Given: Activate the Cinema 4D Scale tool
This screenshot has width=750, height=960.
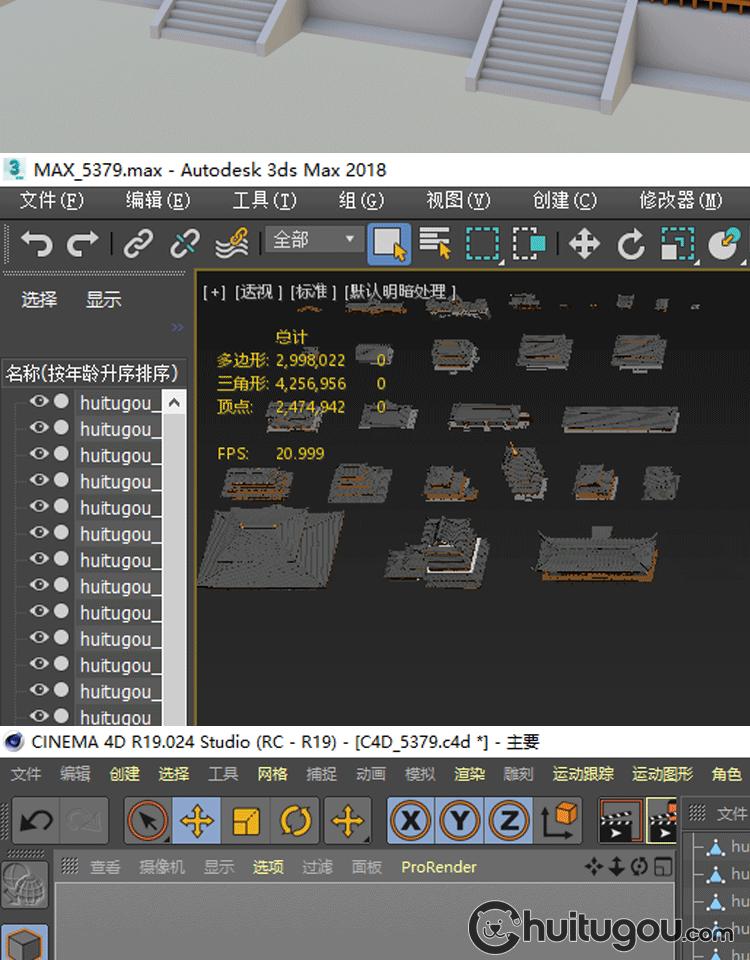Looking at the screenshot, I should click(246, 822).
